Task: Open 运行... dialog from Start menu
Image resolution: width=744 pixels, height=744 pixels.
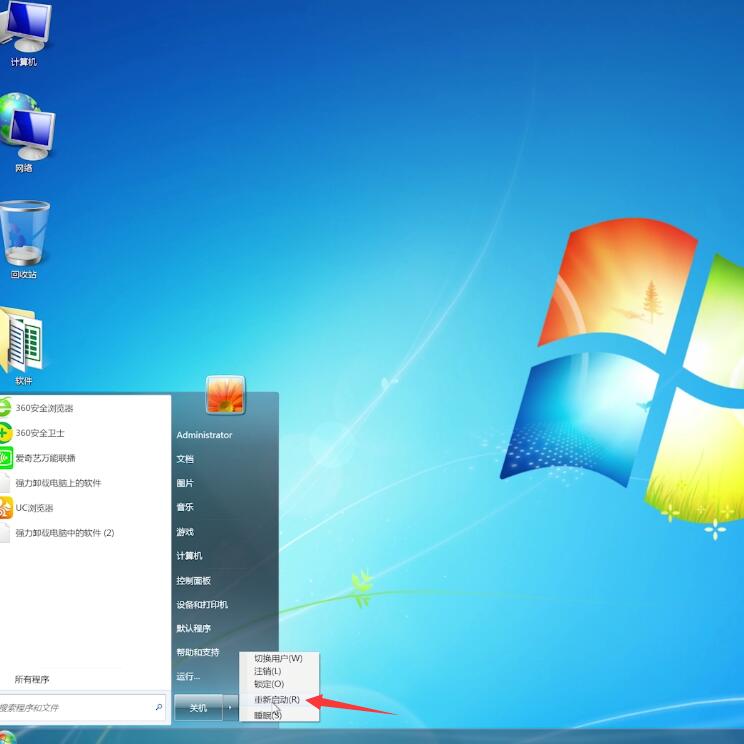Action: pyautogui.click(x=188, y=677)
